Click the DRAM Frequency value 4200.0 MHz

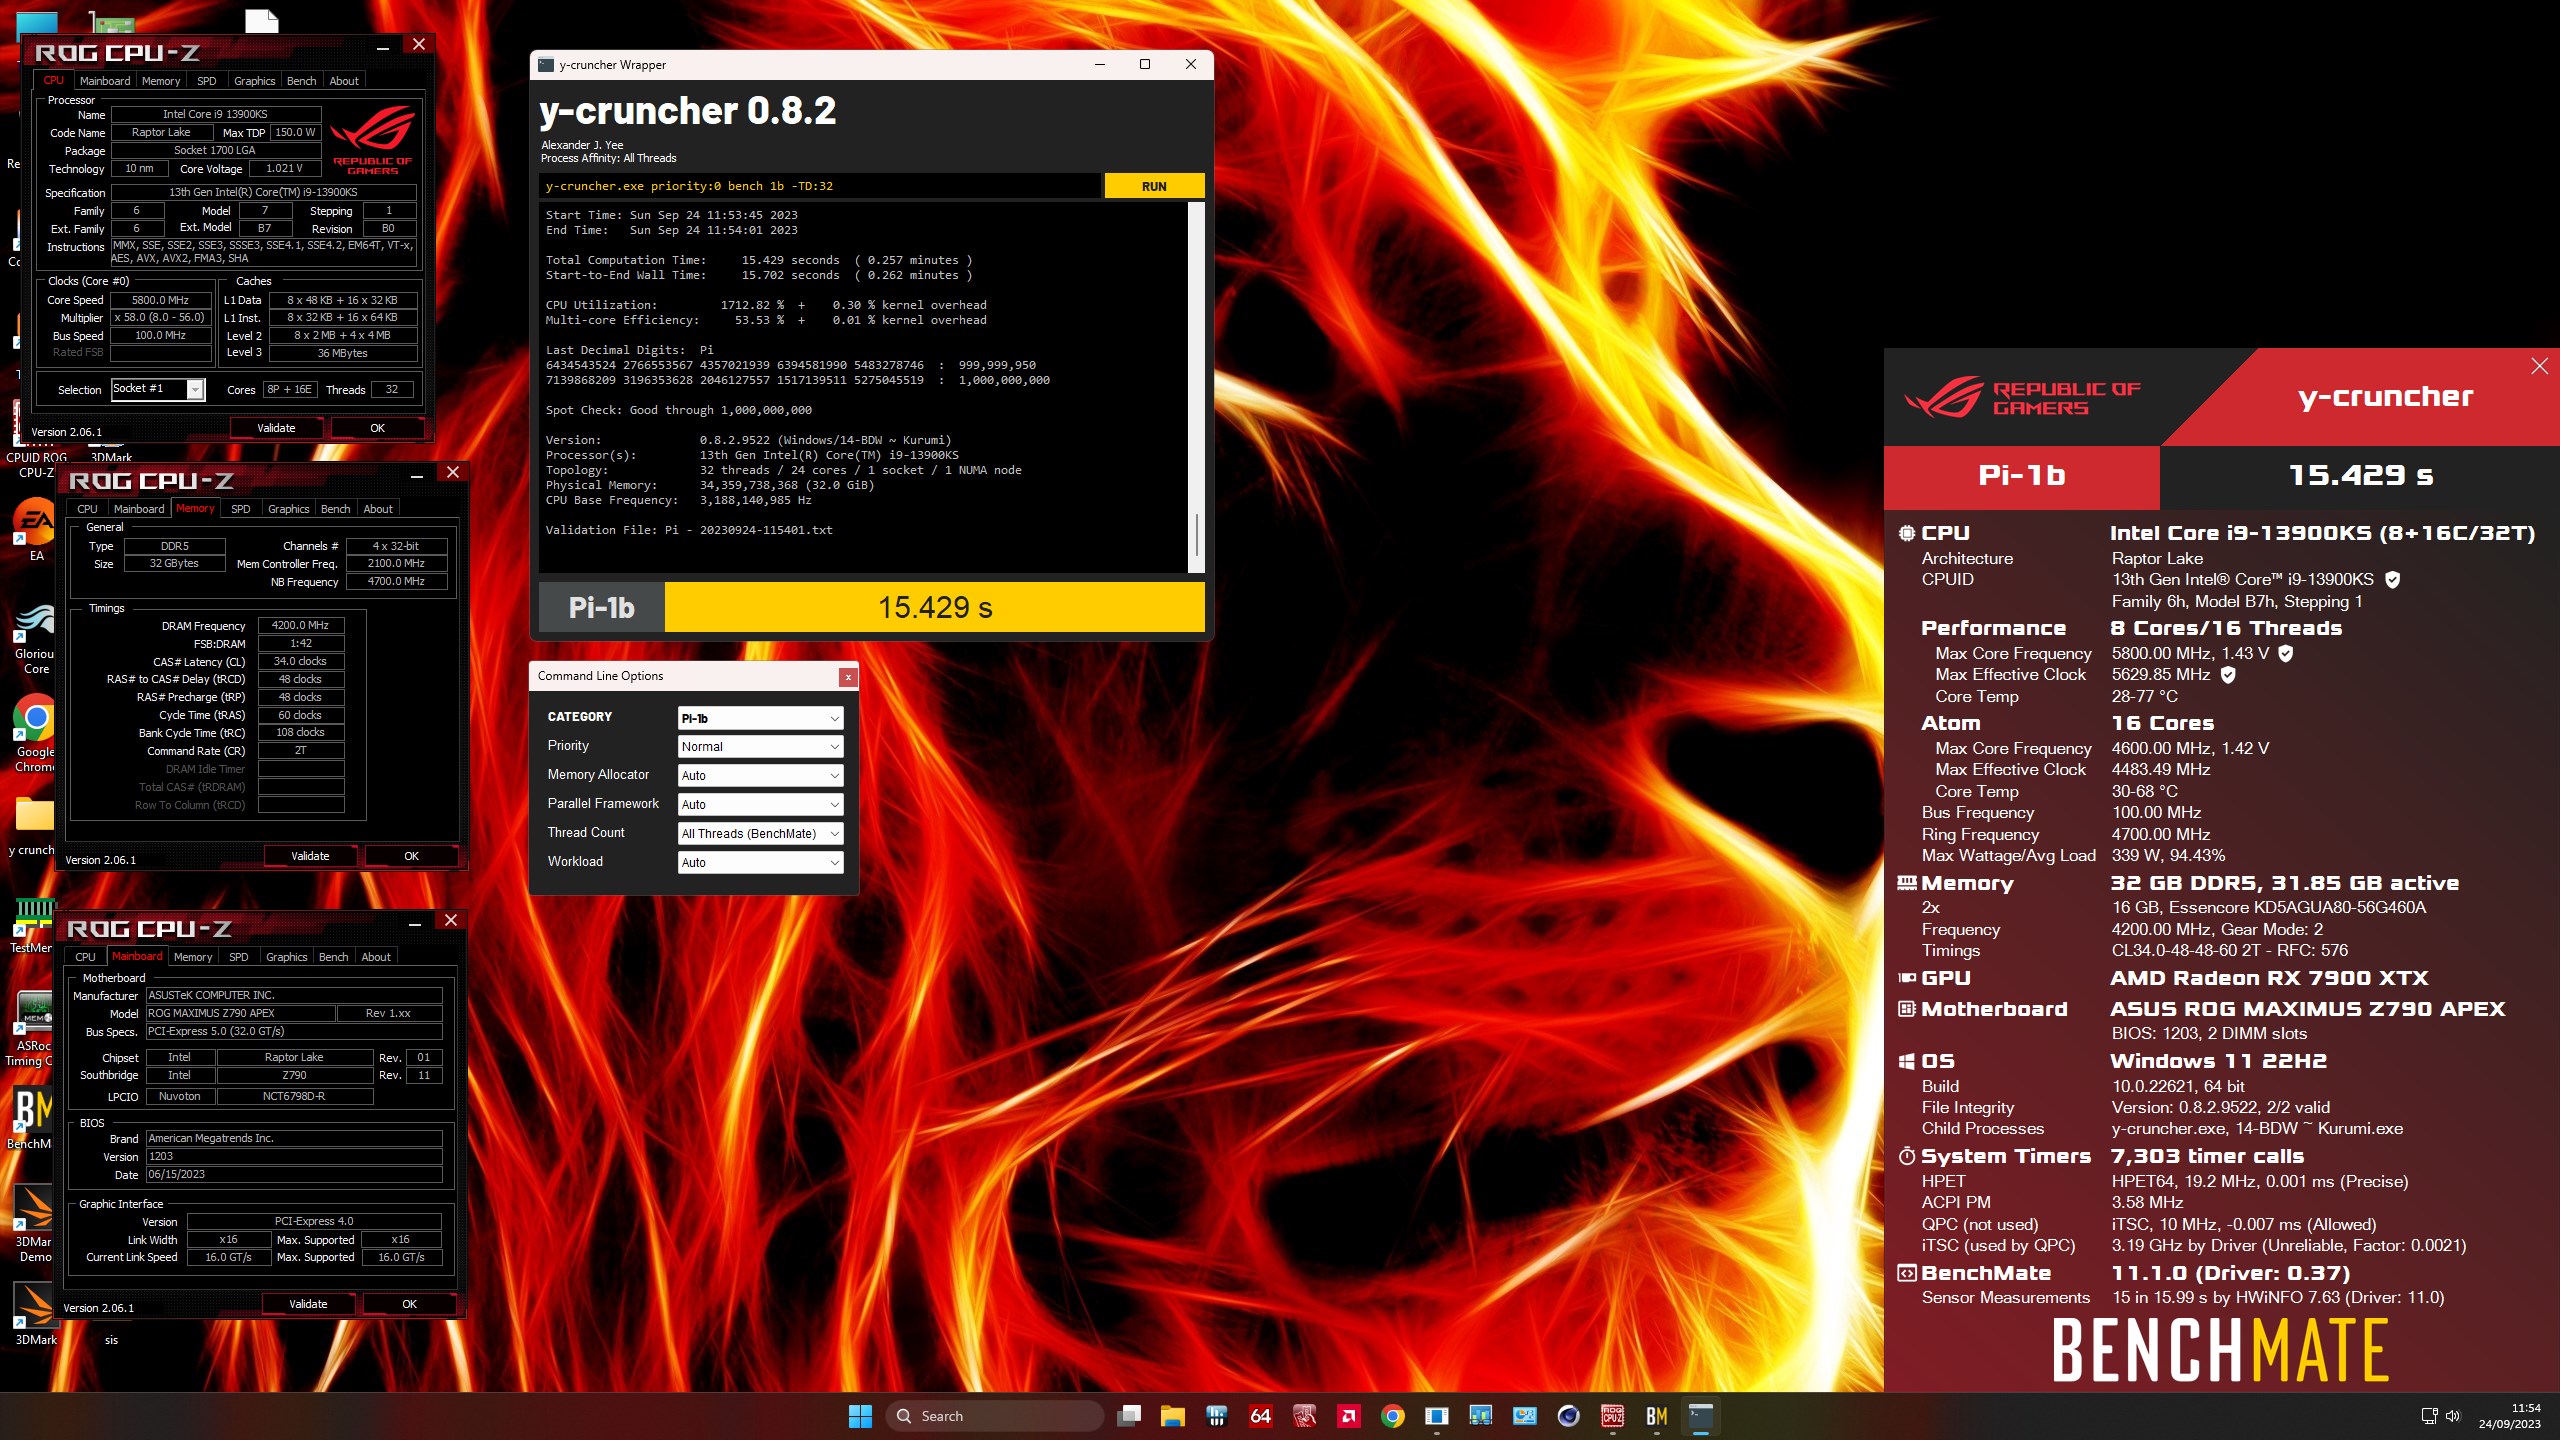pyautogui.click(x=300, y=625)
